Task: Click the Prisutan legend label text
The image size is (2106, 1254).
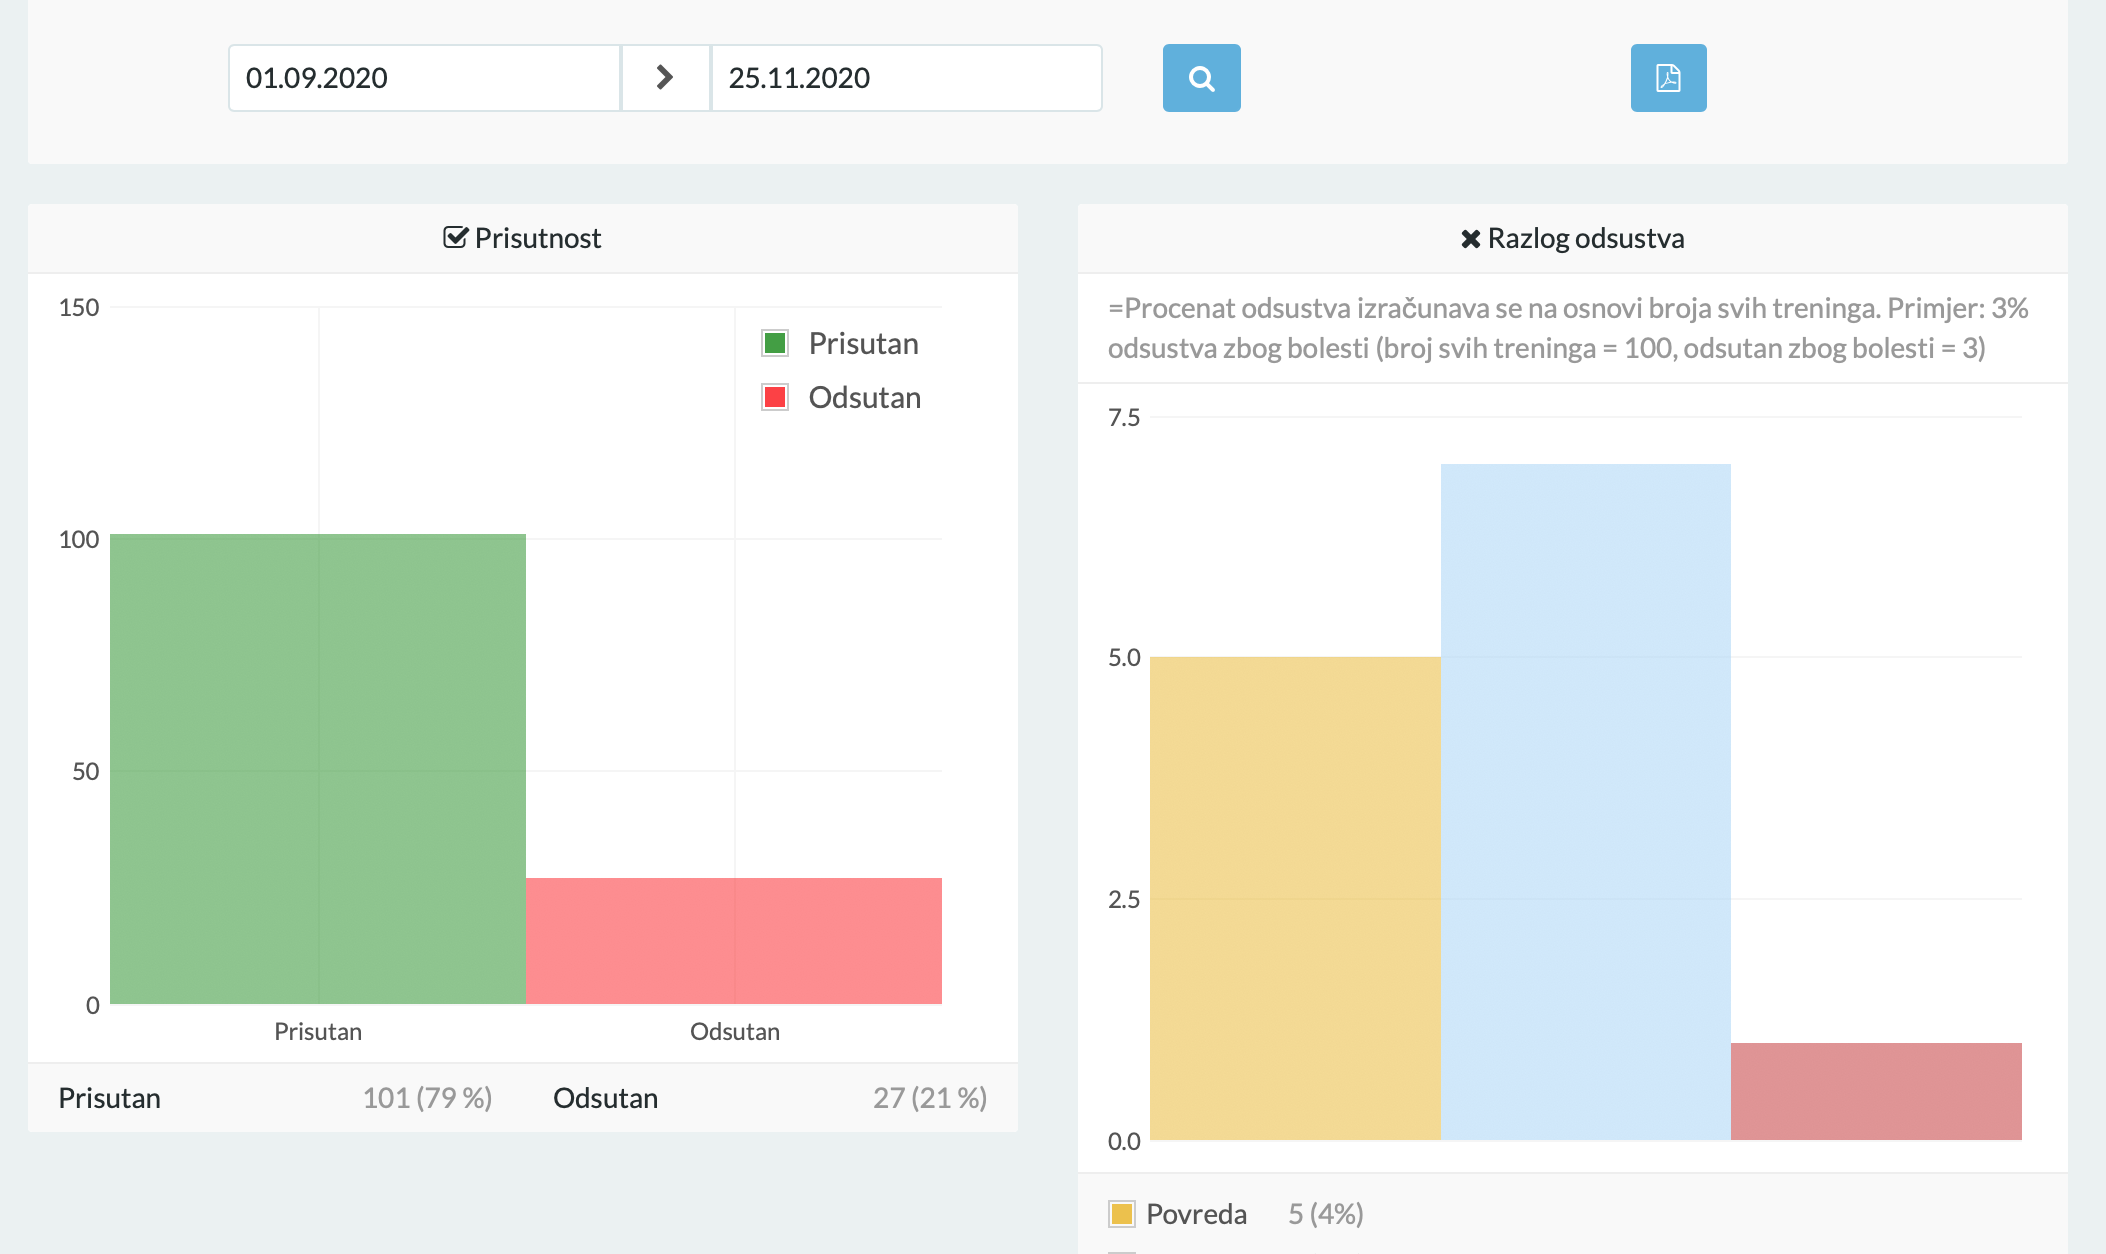Action: pos(863,344)
